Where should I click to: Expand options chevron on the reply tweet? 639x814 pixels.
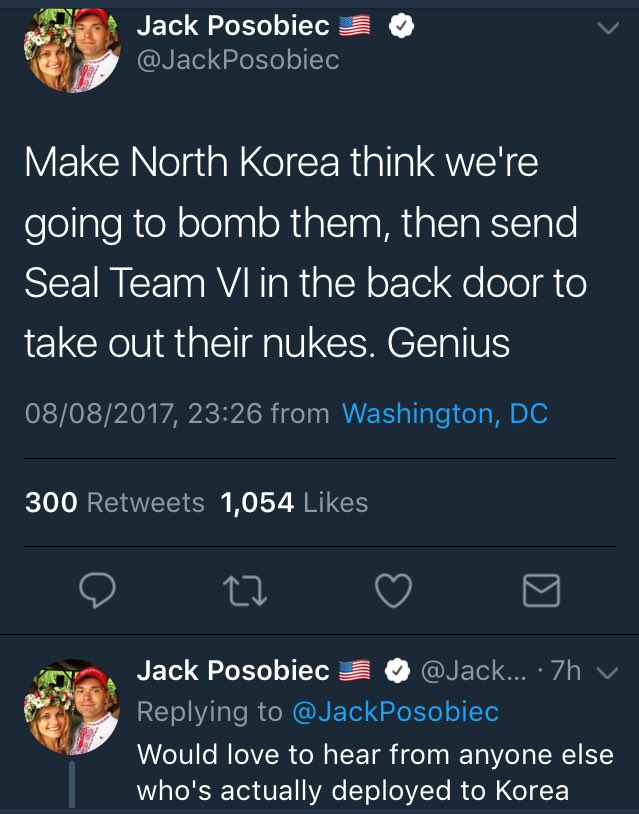[608, 673]
